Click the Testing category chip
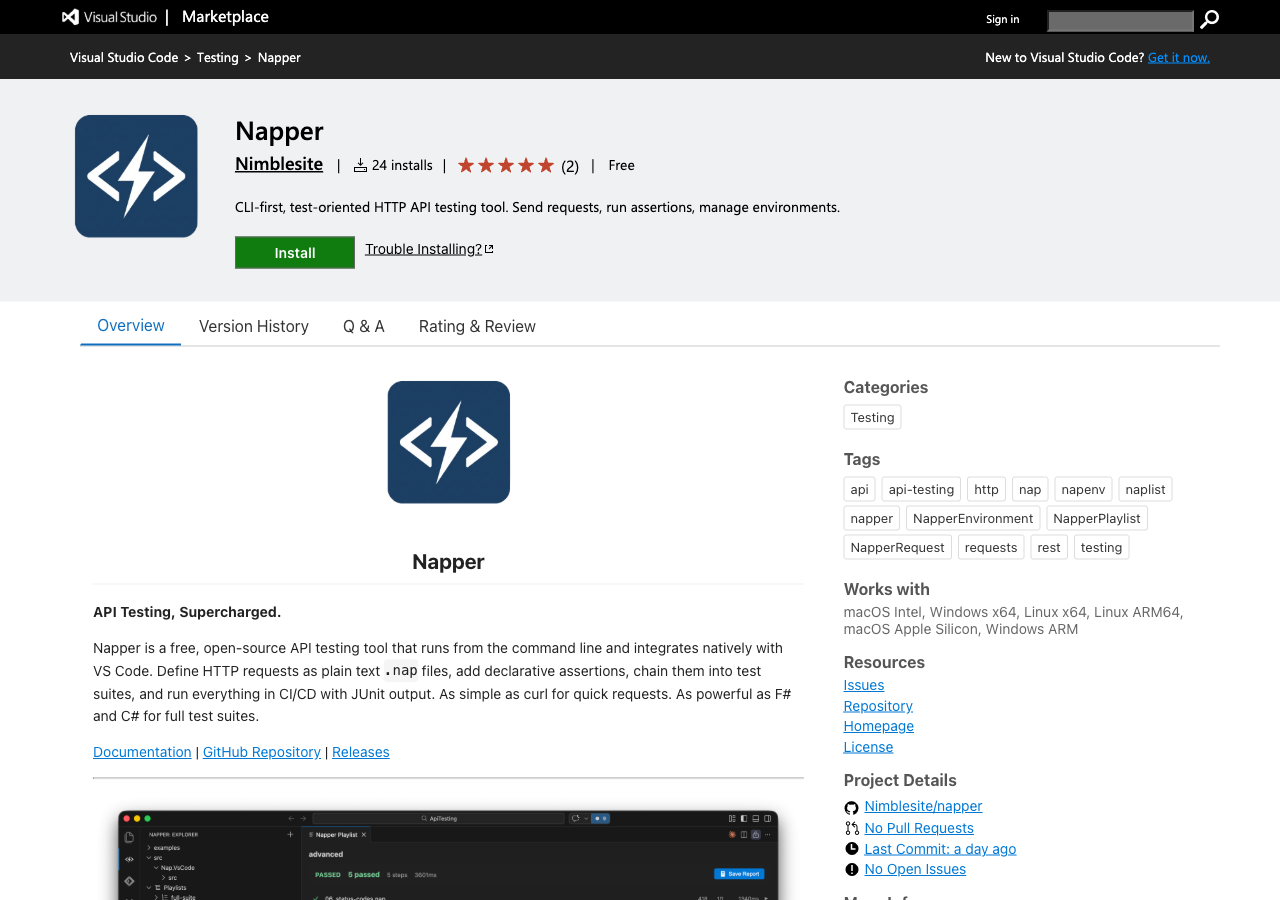Screen dimensions: 1280x900 click(x=873, y=417)
